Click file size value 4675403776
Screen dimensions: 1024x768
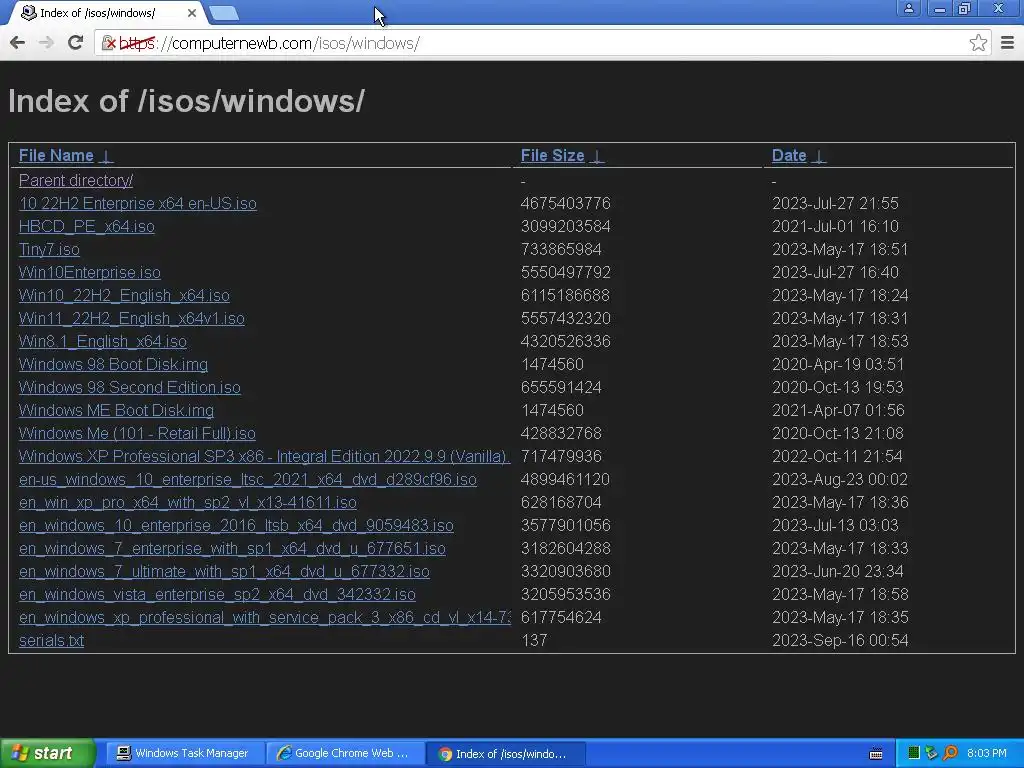tap(566, 203)
